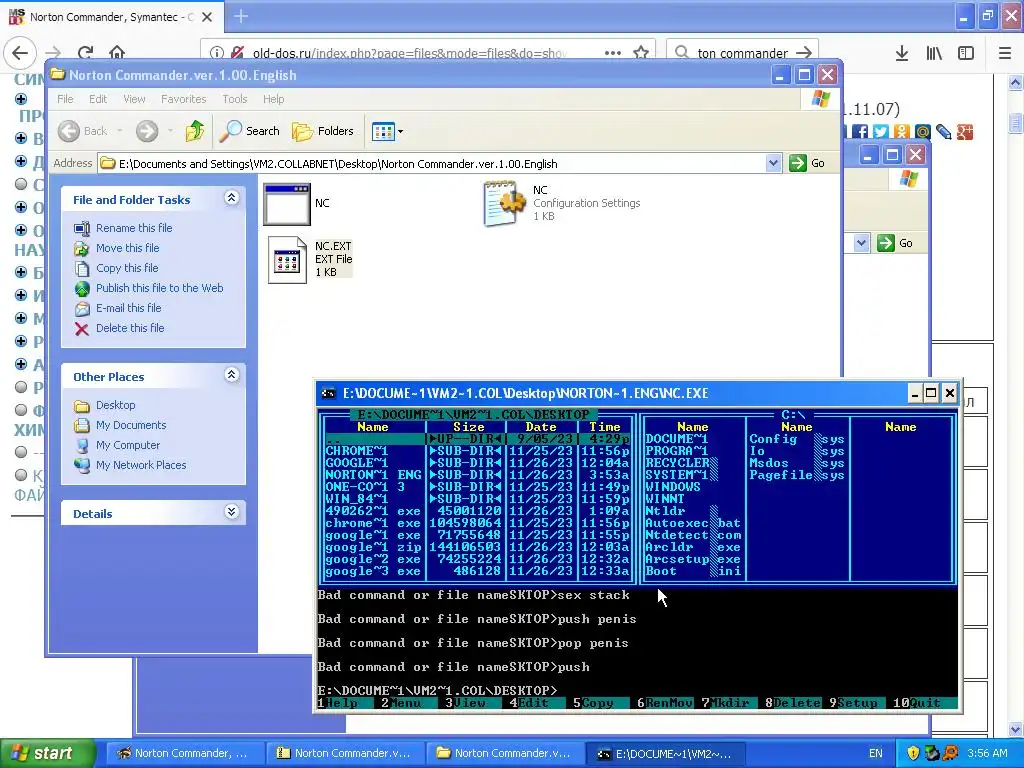Click 1 Help in Norton Commander bar
This screenshot has height=768, width=1024.
pos(338,703)
